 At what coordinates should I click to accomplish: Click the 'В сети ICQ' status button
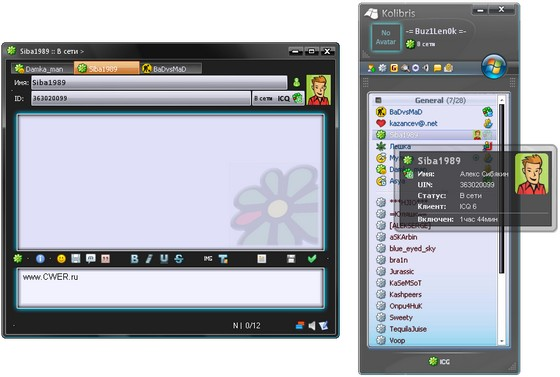coord(278,98)
